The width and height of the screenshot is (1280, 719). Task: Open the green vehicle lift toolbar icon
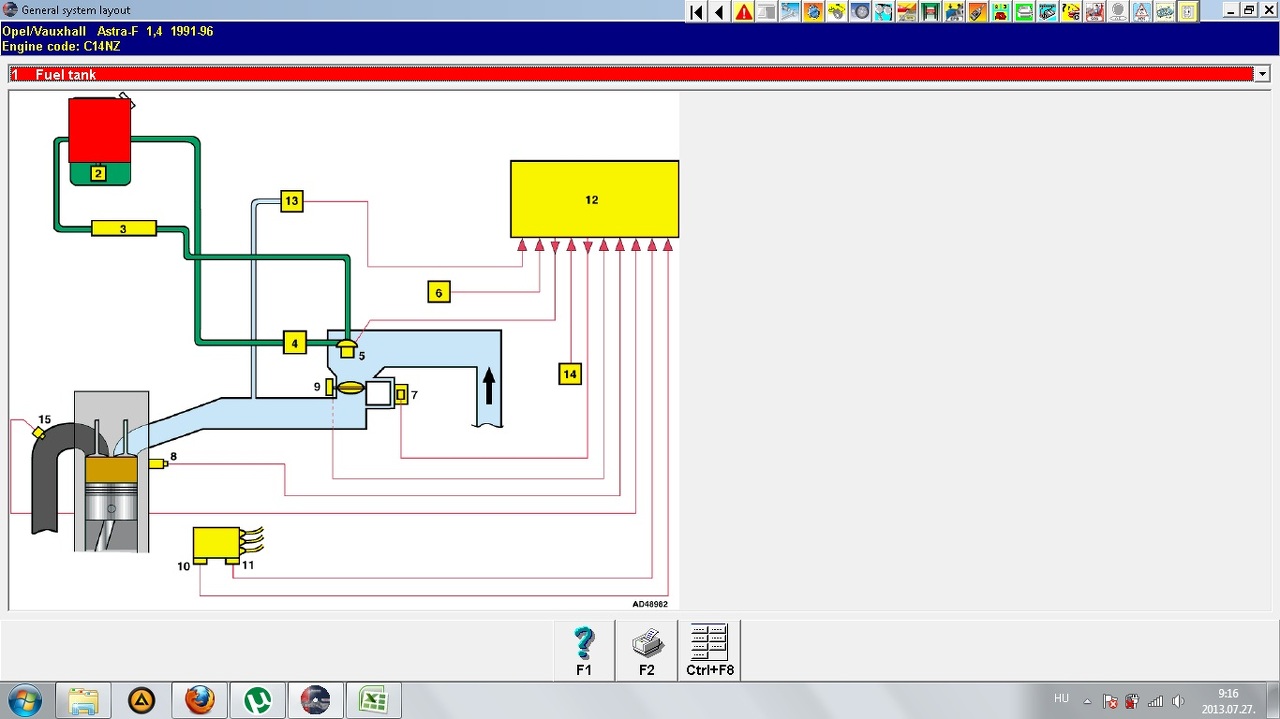pyautogui.click(x=931, y=12)
